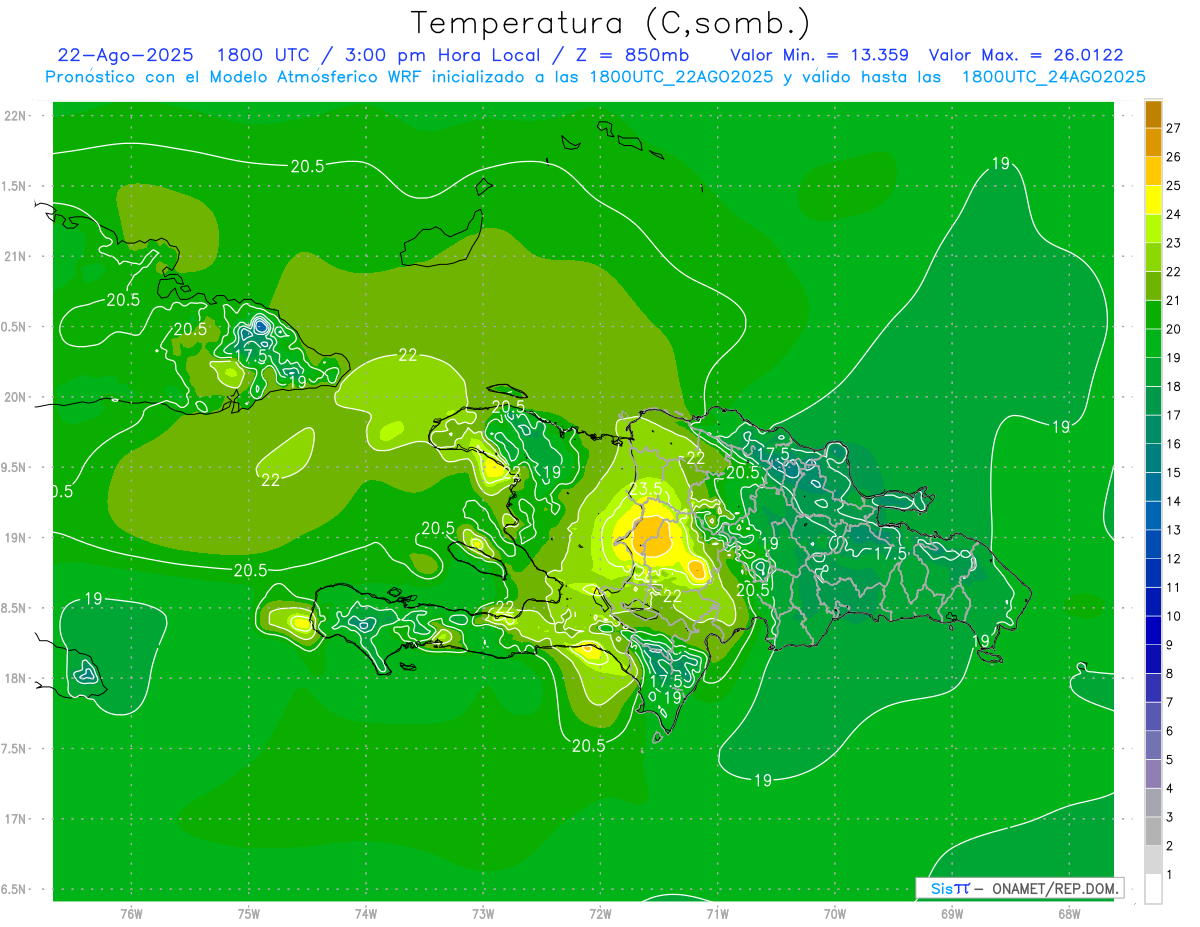Click the '22N' latitude axis label

(15, 116)
